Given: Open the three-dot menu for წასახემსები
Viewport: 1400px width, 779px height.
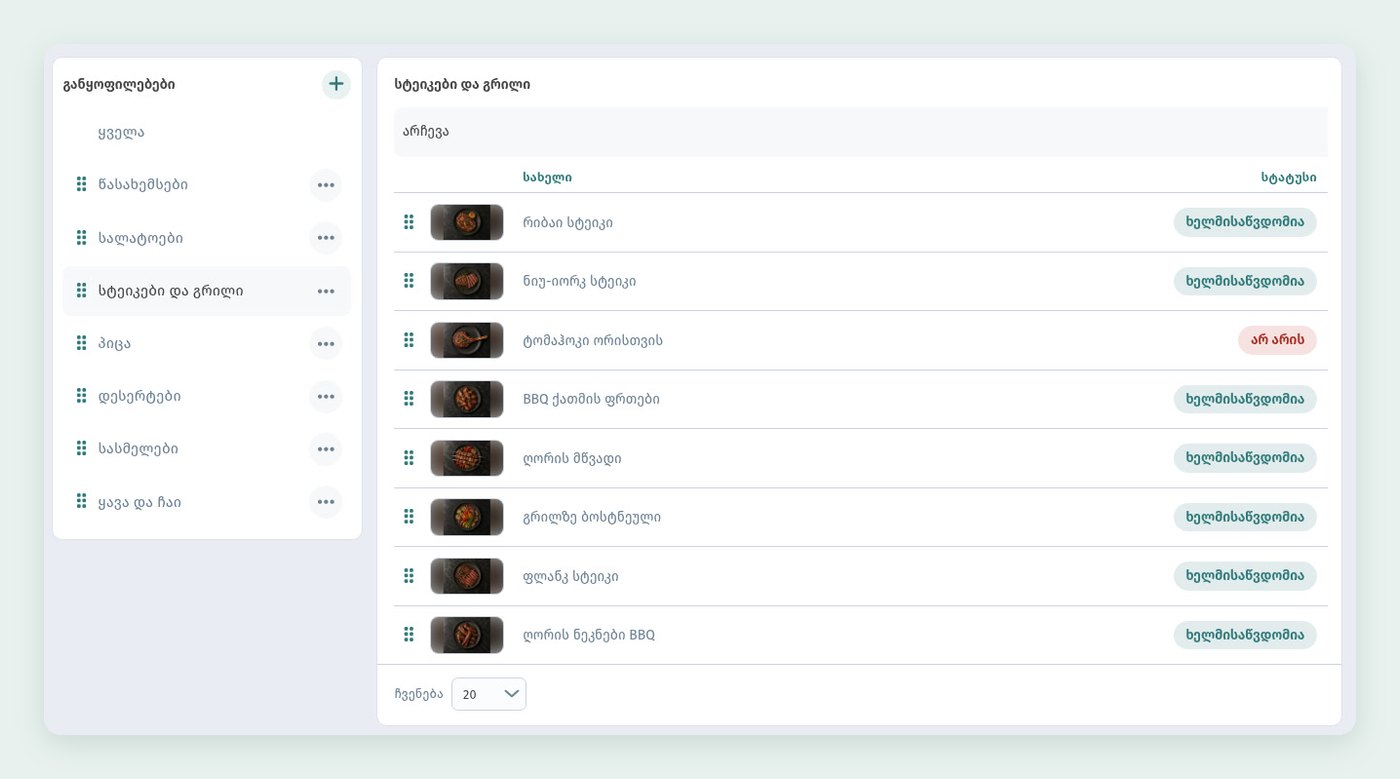Looking at the screenshot, I should coord(325,185).
